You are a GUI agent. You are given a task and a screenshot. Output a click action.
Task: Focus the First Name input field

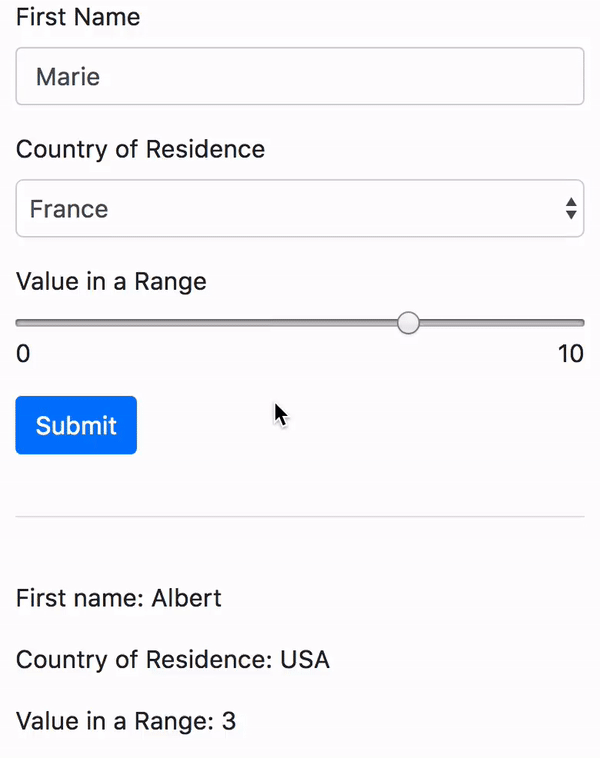tap(300, 76)
